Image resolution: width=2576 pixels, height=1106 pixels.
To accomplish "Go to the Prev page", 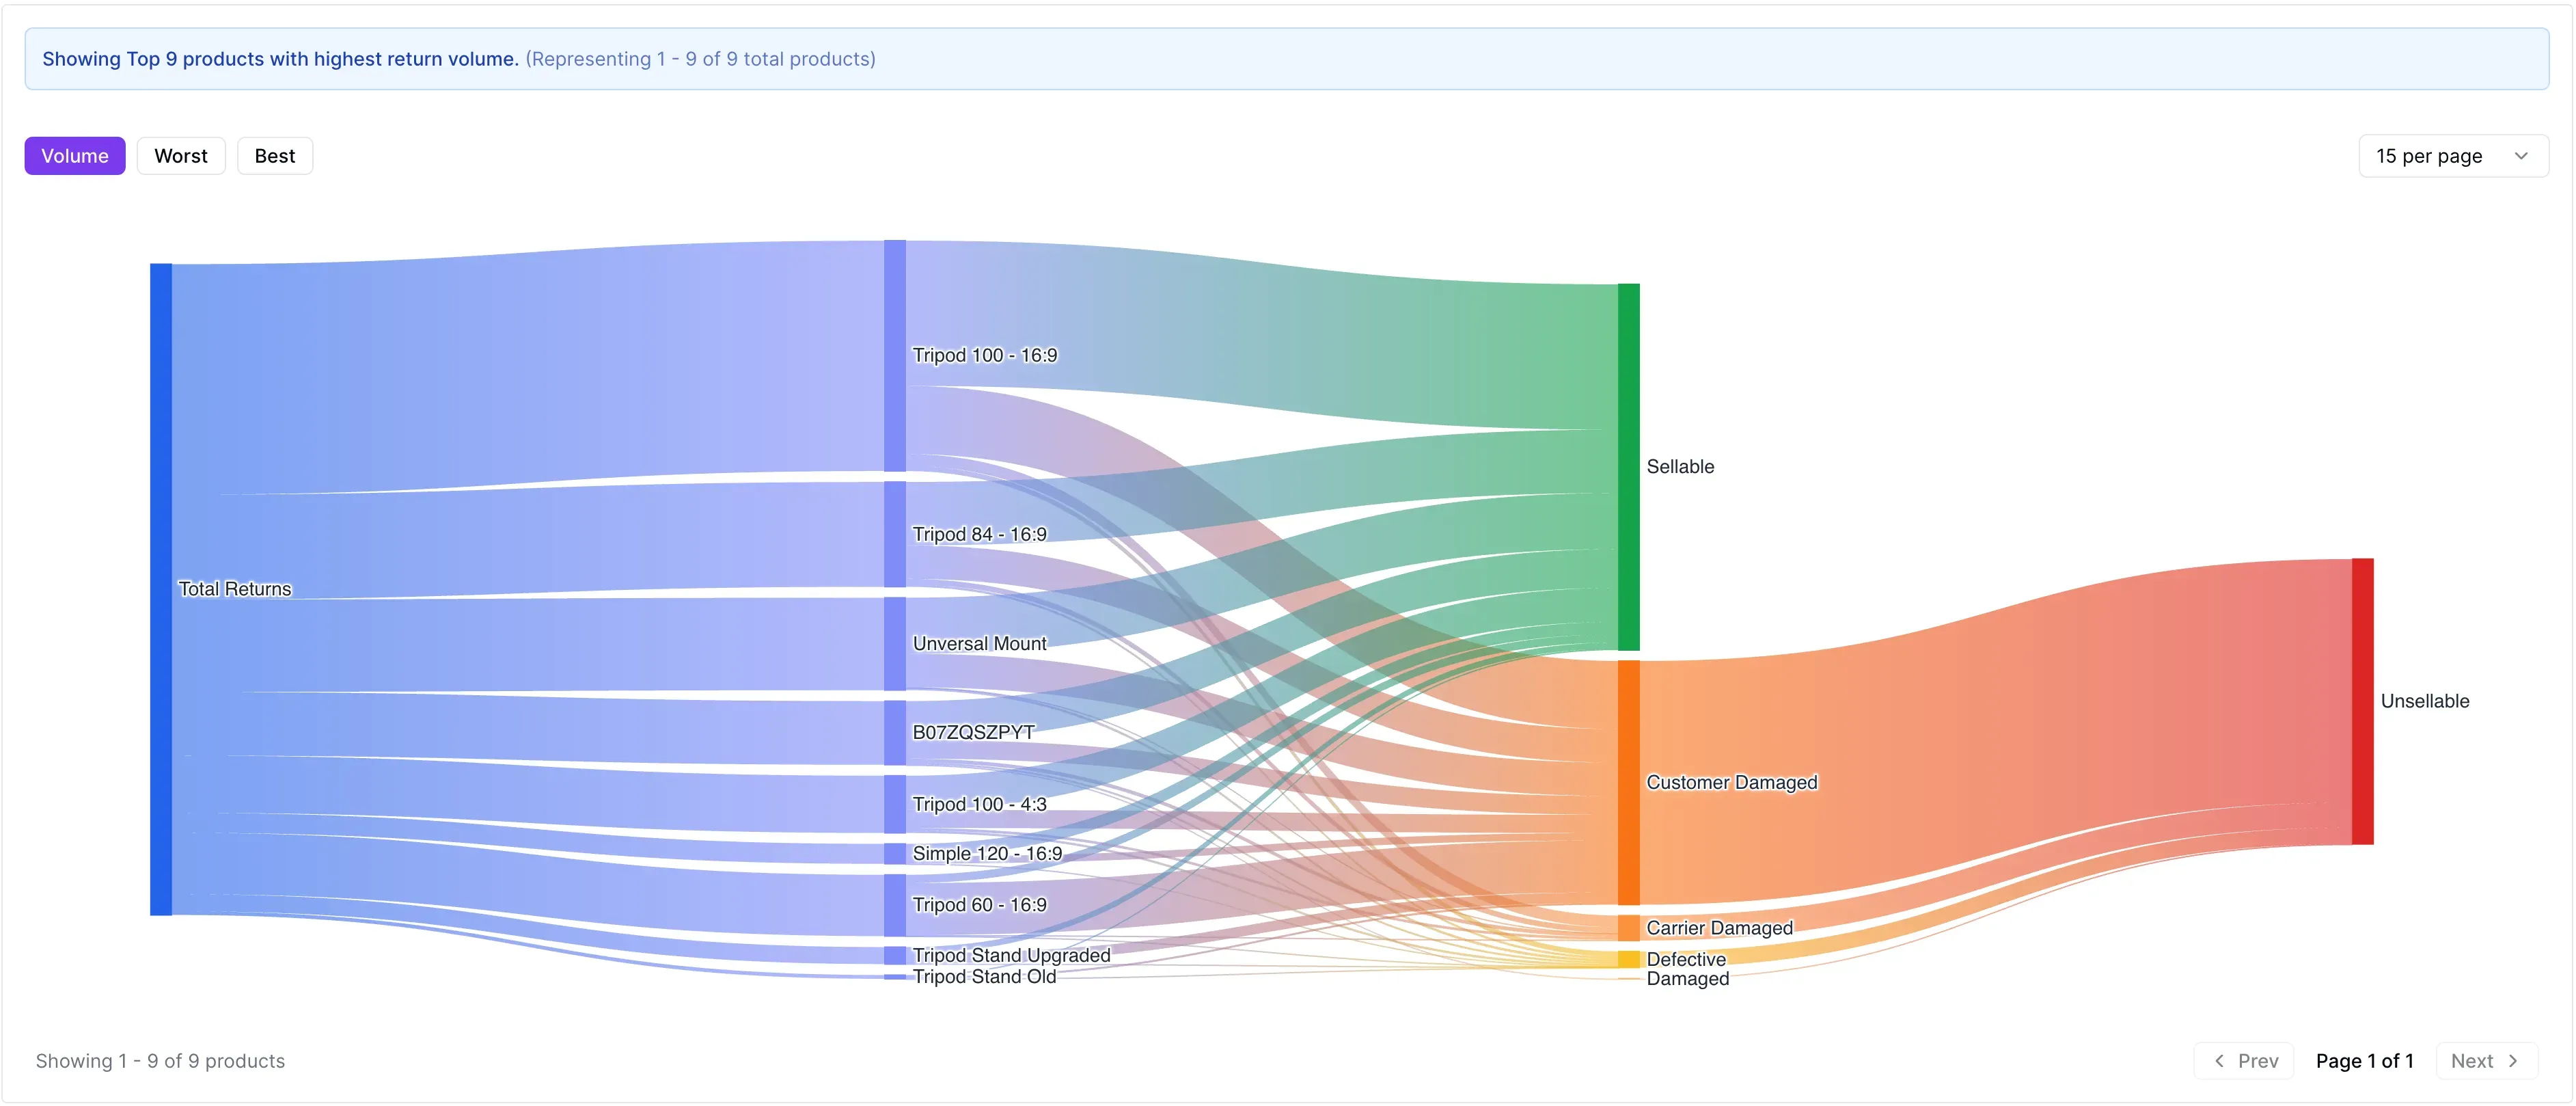I will click(2244, 1061).
